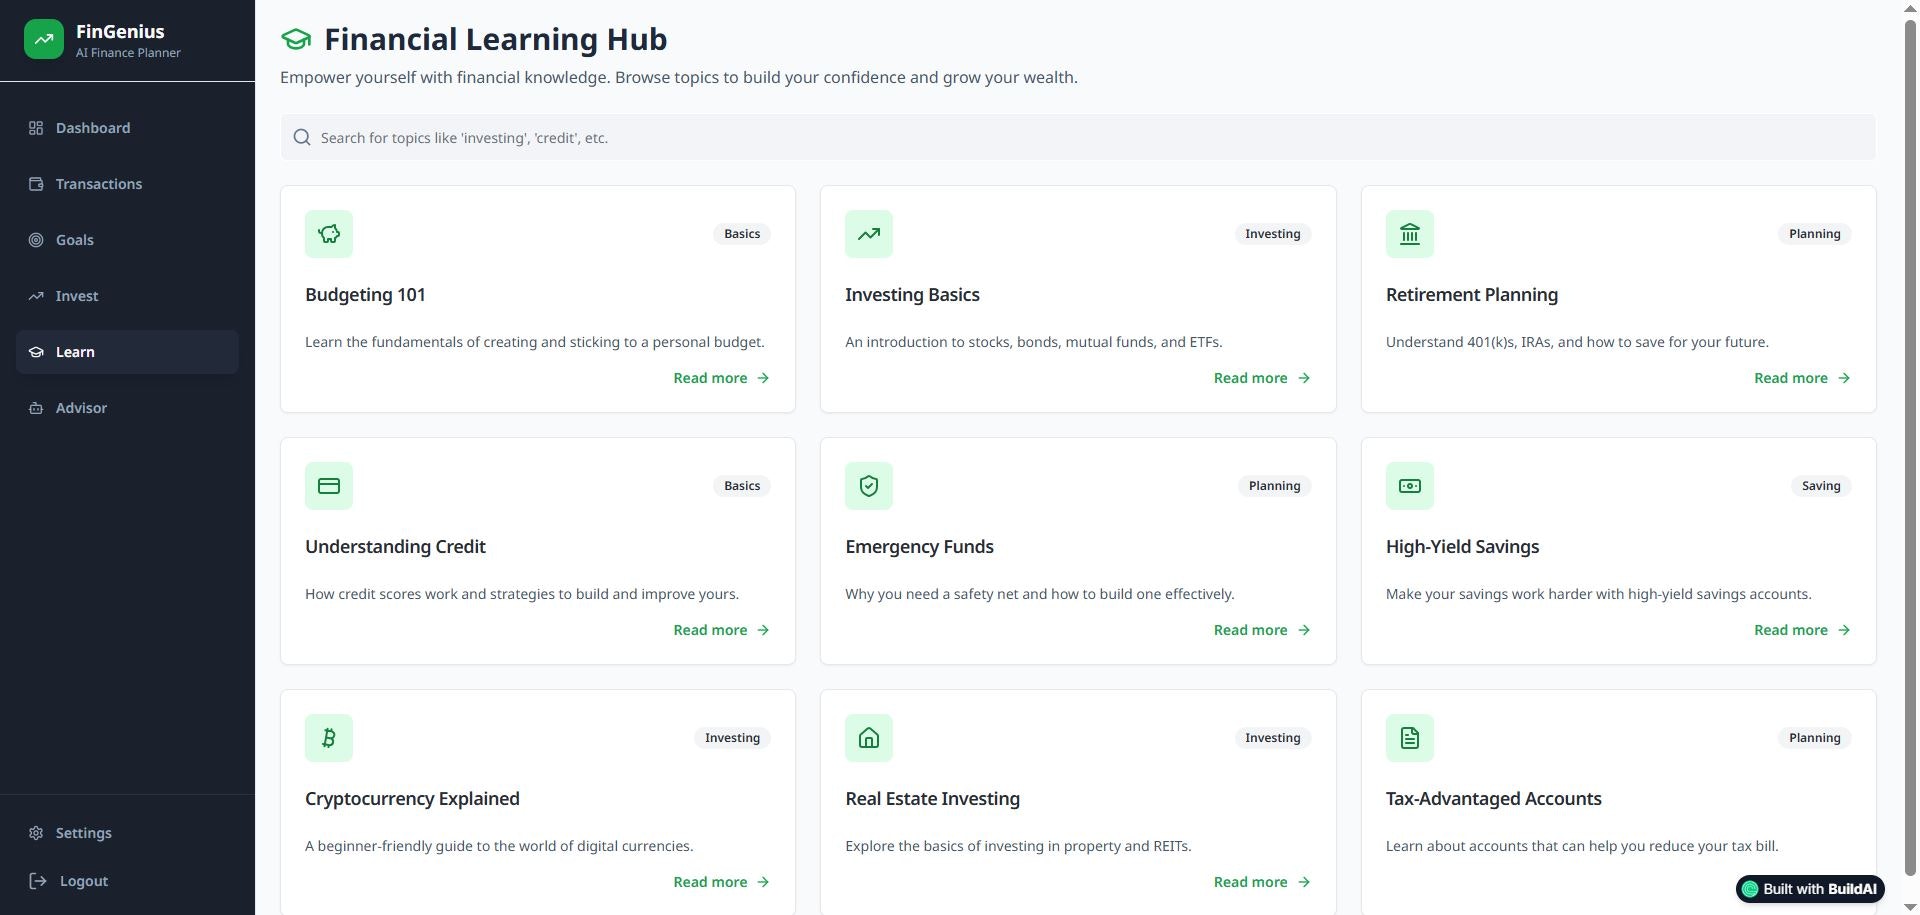This screenshot has width=1920, height=915.
Task: Click the Invest trend icon in sidebar
Action: point(36,296)
